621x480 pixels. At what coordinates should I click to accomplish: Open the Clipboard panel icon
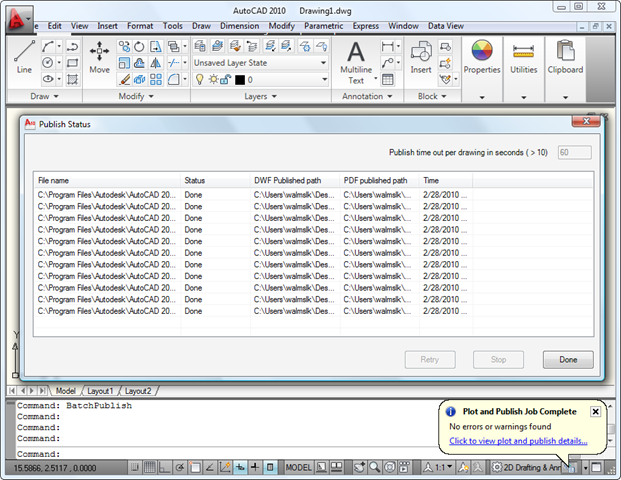(565, 58)
